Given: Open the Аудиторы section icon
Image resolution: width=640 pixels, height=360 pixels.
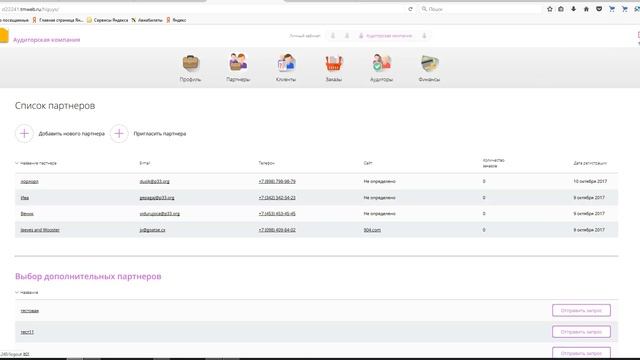Looking at the screenshot, I should (x=381, y=63).
